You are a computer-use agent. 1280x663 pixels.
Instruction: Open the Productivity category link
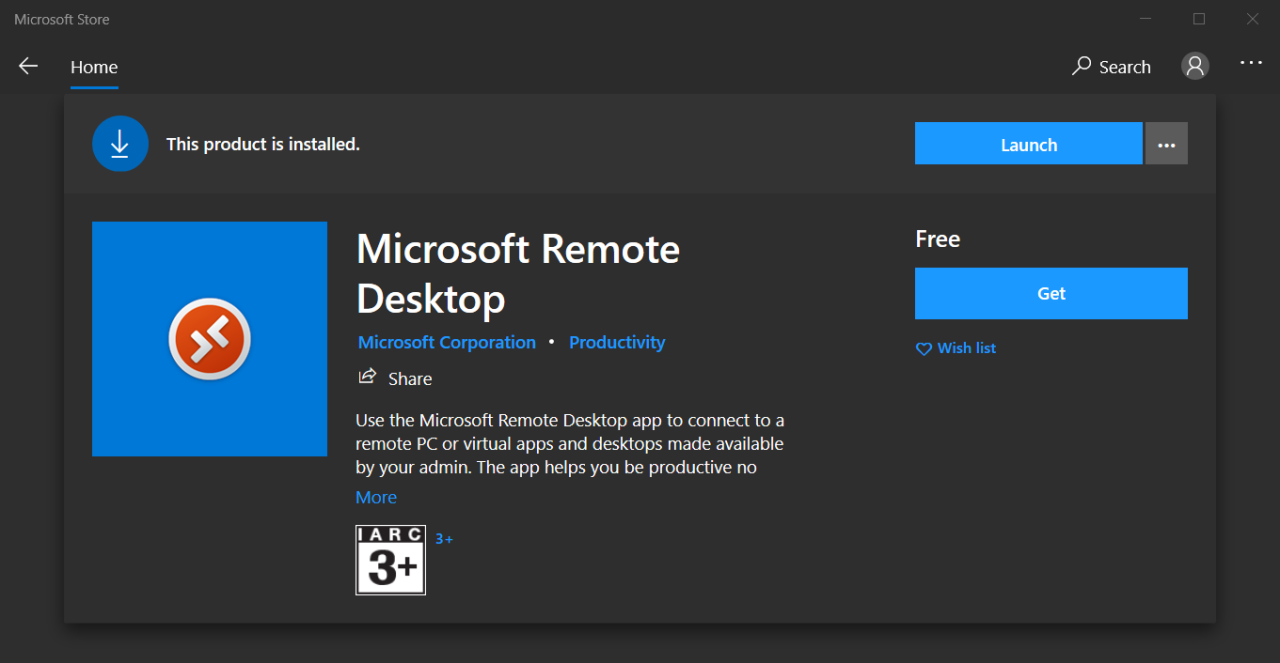tap(617, 342)
